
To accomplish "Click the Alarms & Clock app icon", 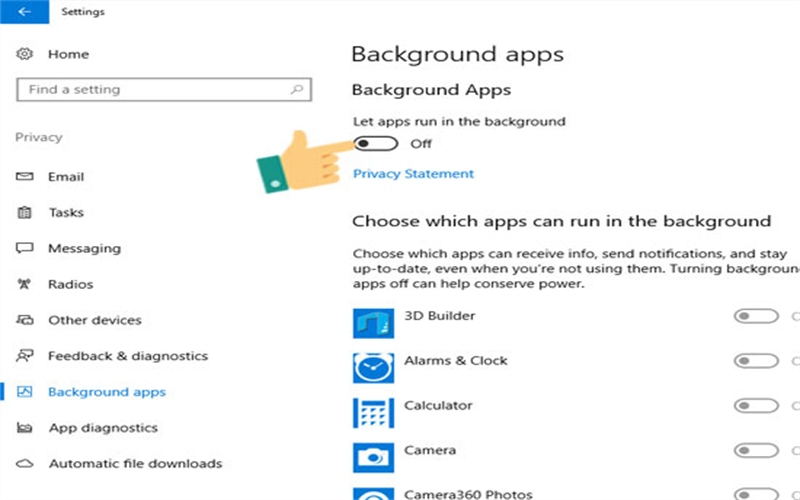I will pyautogui.click(x=373, y=368).
